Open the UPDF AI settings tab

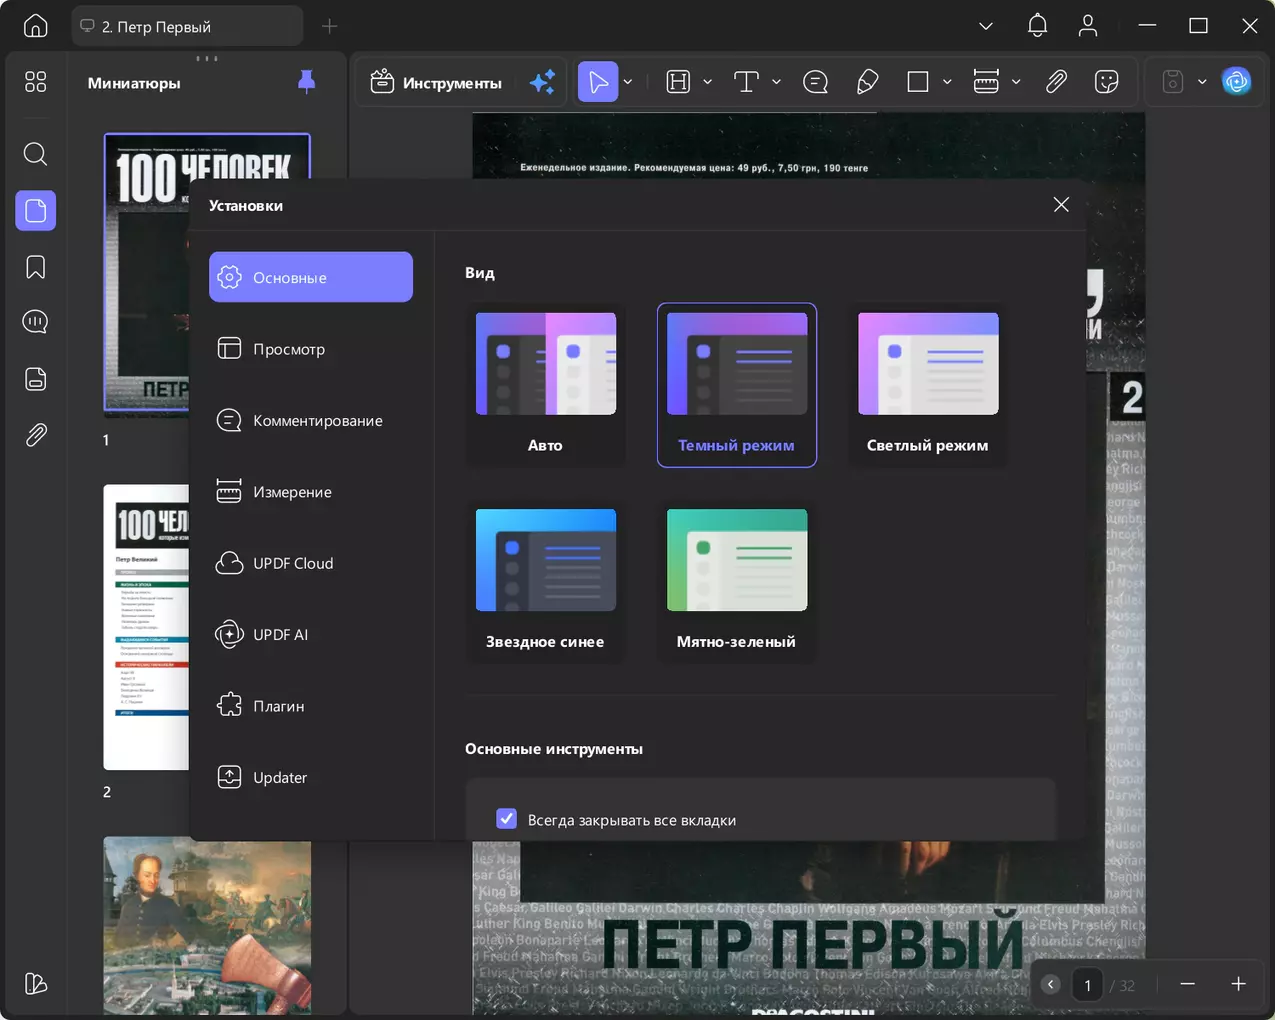tap(311, 634)
